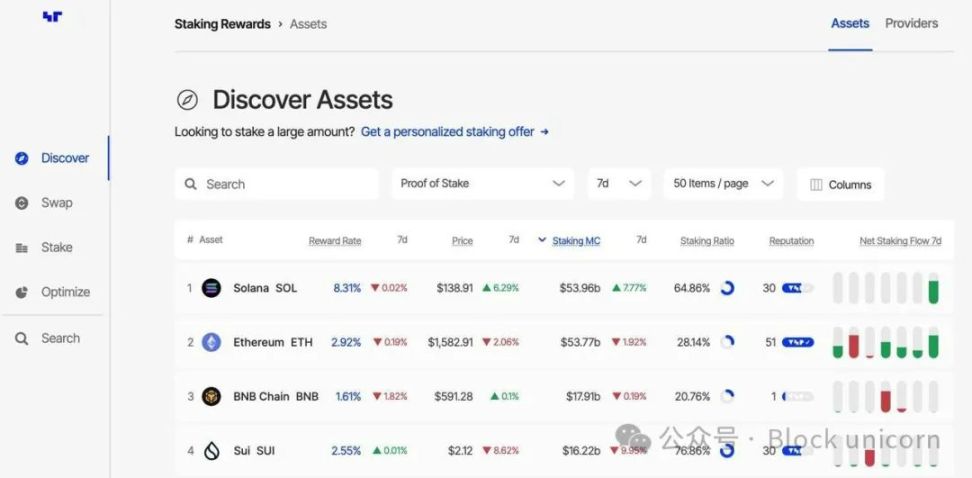Click the BNB Chain coin logo
The width and height of the screenshot is (972, 478).
pyautogui.click(x=211, y=396)
